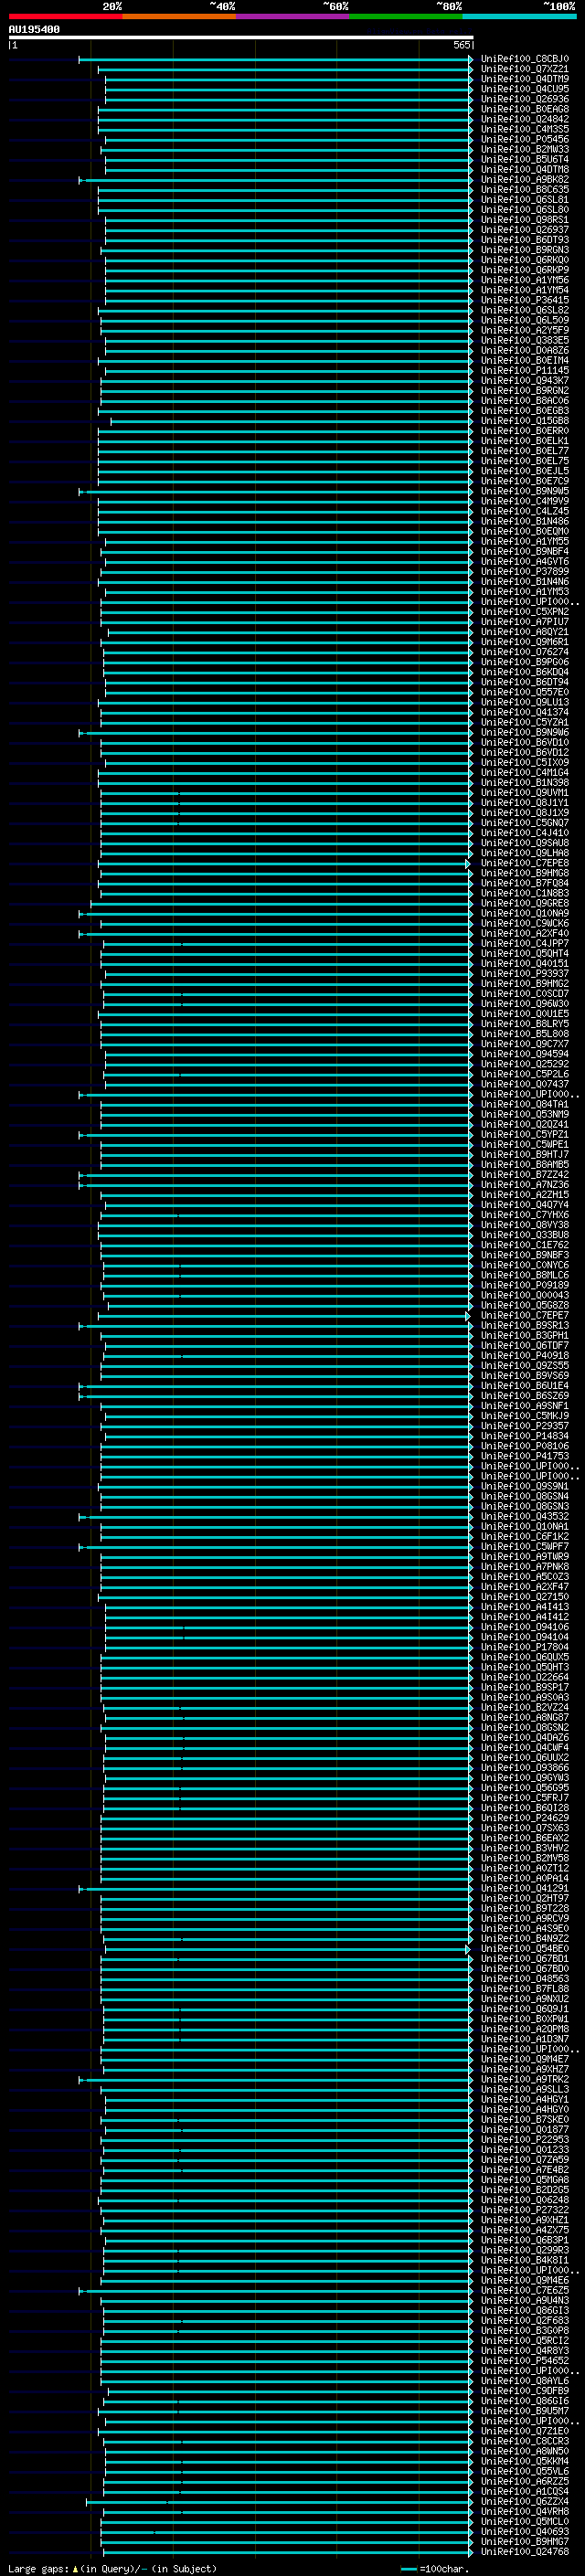
Task: Select hit label UniRef100_B7ZZ42
Action: click(525, 1175)
